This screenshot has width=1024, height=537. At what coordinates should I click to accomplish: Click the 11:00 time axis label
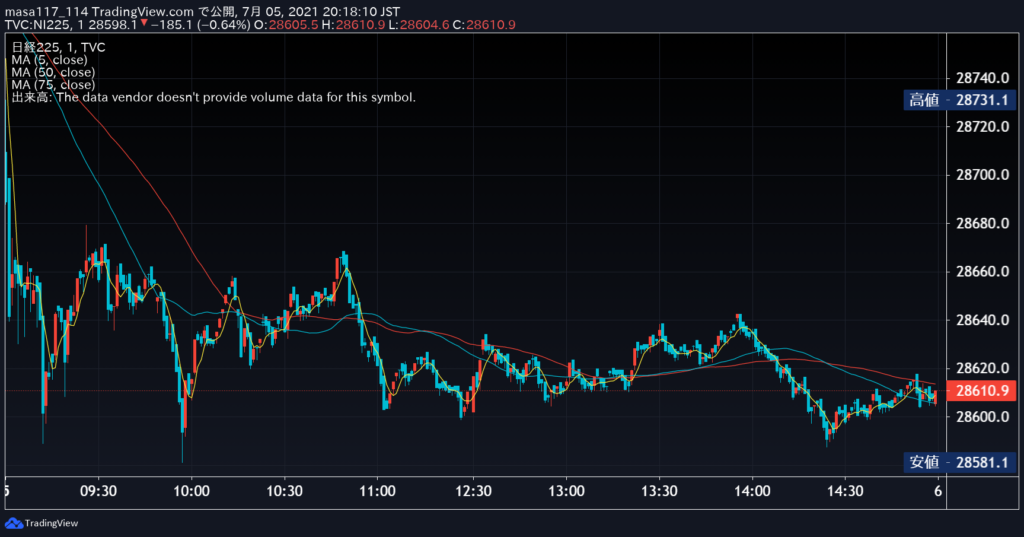click(x=377, y=491)
